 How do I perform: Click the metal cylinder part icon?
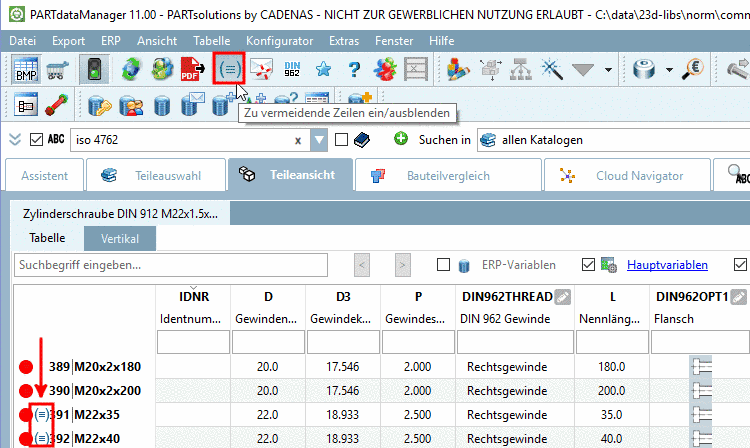[x=644, y=70]
